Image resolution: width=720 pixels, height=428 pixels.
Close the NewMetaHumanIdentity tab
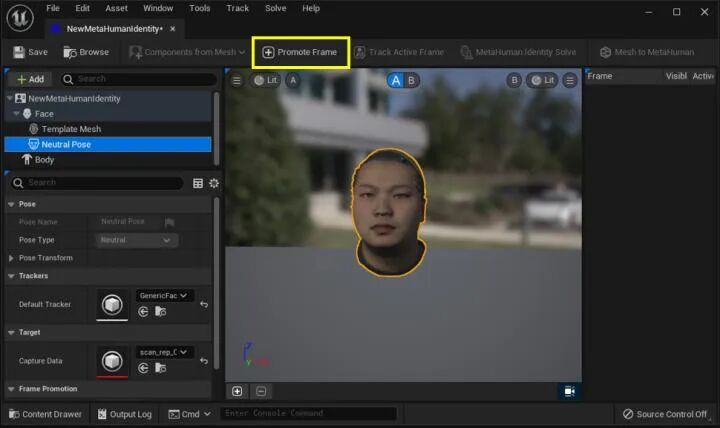[x=173, y=29]
